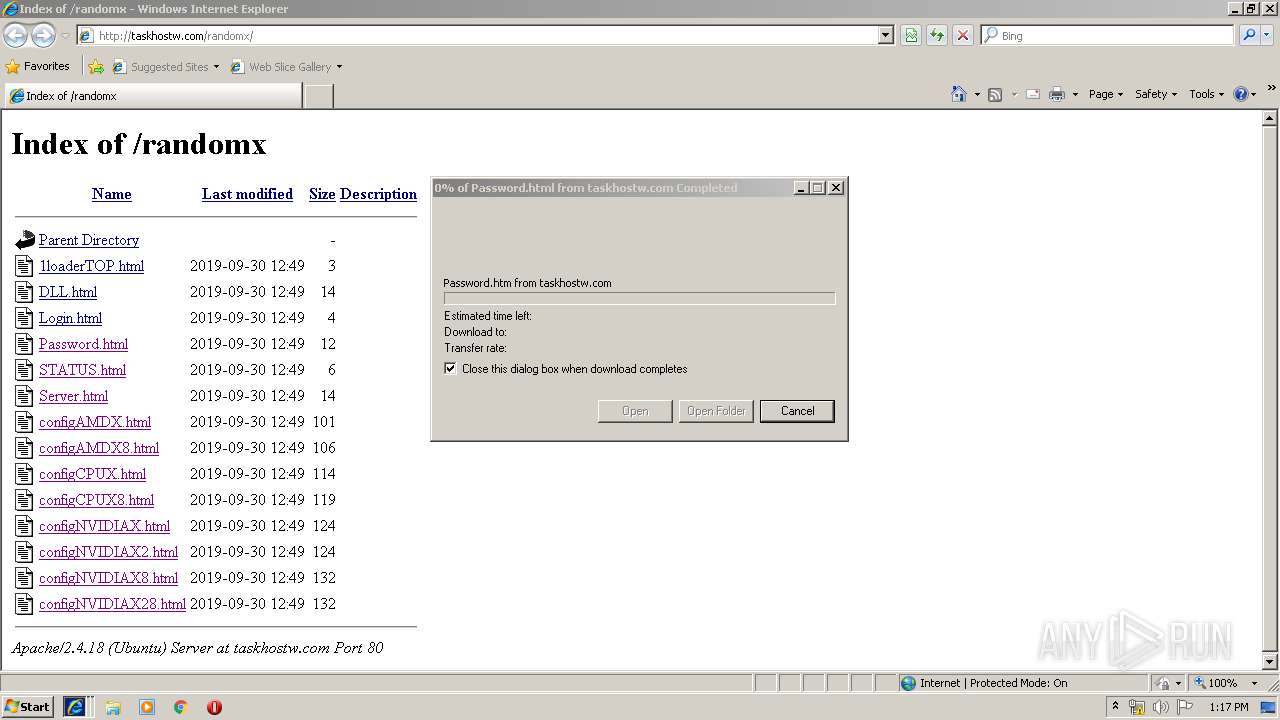Click the Read Mail icon
1280x720 pixels.
(x=1033, y=94)
